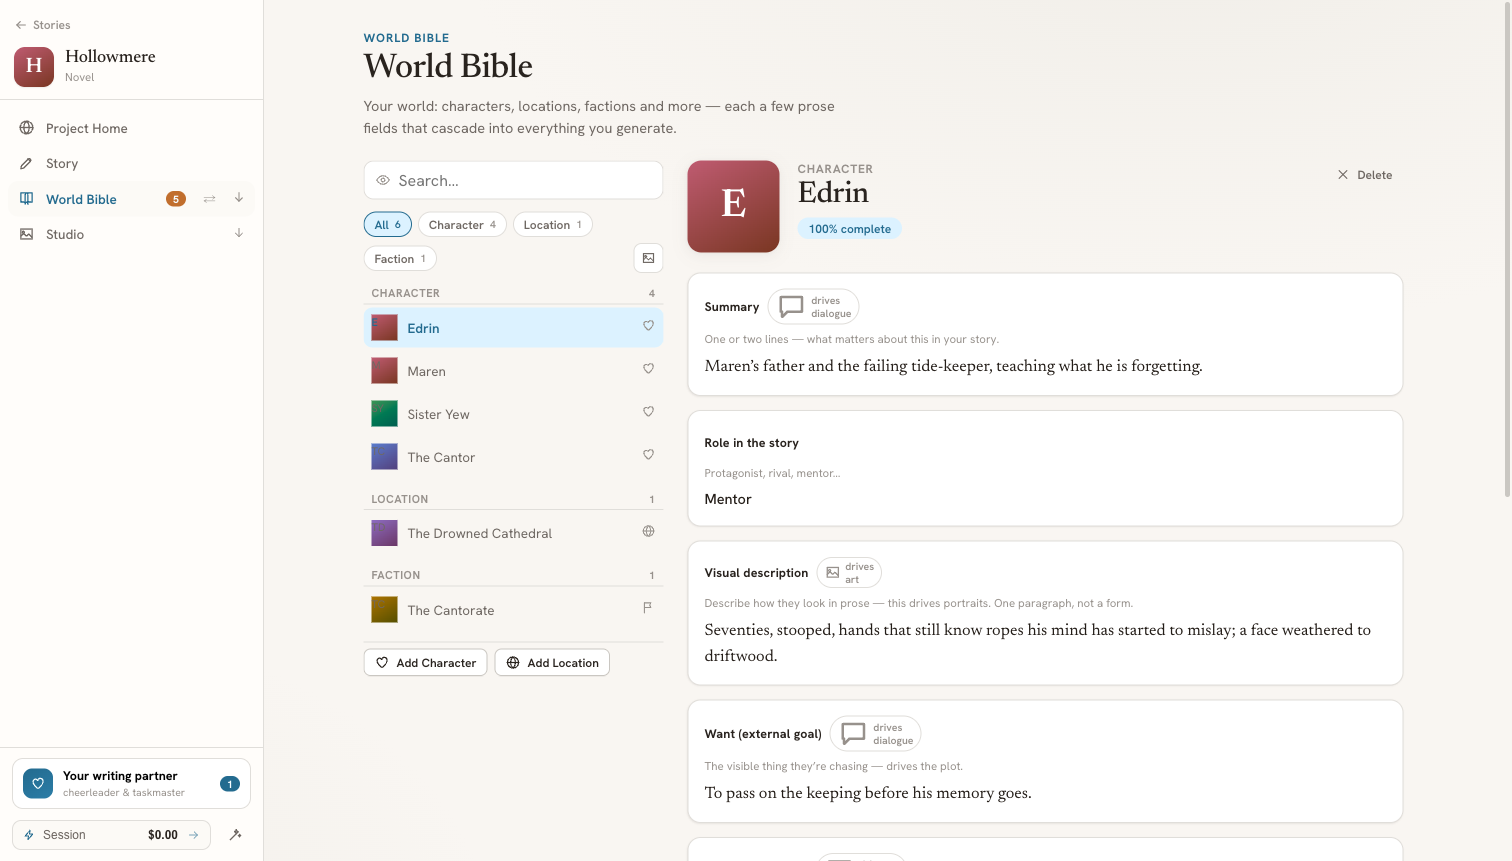
Task: Filter by Character chip
Action: pyautogui.click(x=463, y=225)
